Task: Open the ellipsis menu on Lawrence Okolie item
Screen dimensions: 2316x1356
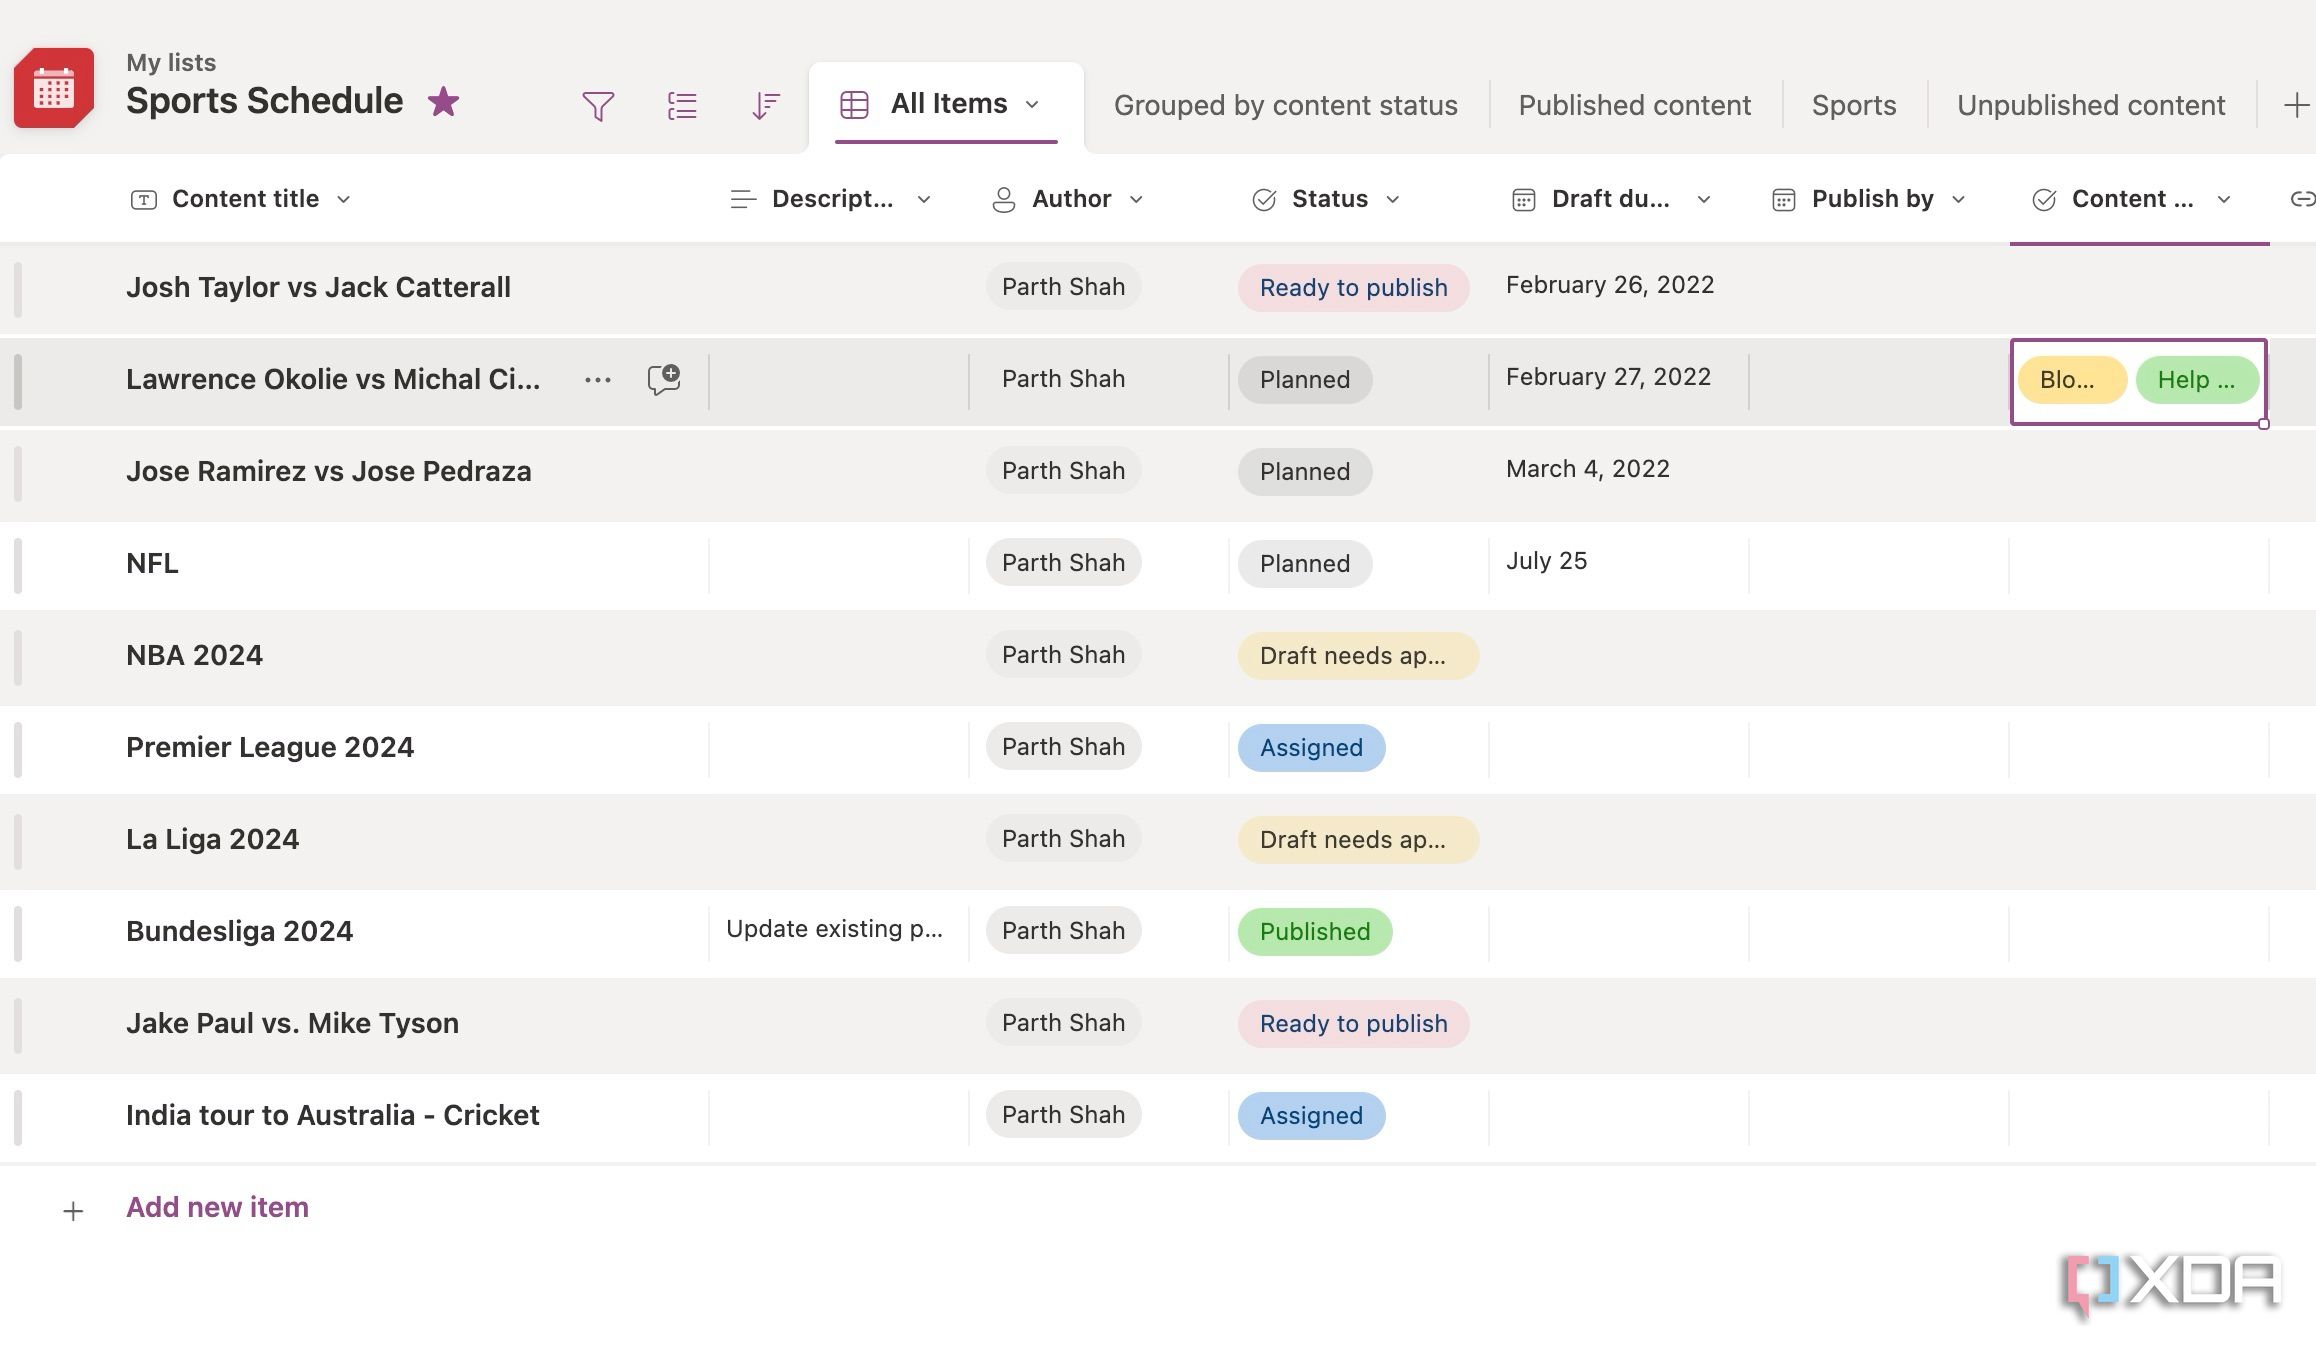Action: [597, 379]
